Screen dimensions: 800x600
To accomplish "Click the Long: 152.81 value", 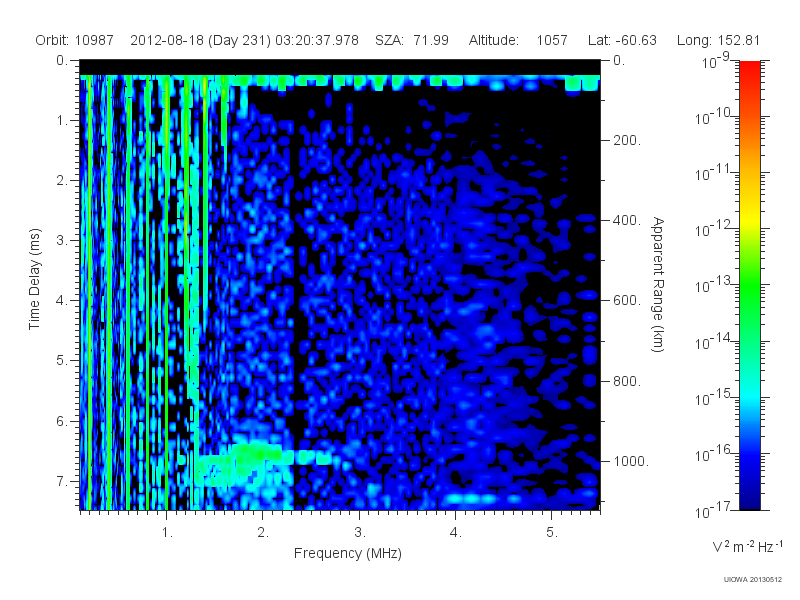I will click(x=718, y=40).
